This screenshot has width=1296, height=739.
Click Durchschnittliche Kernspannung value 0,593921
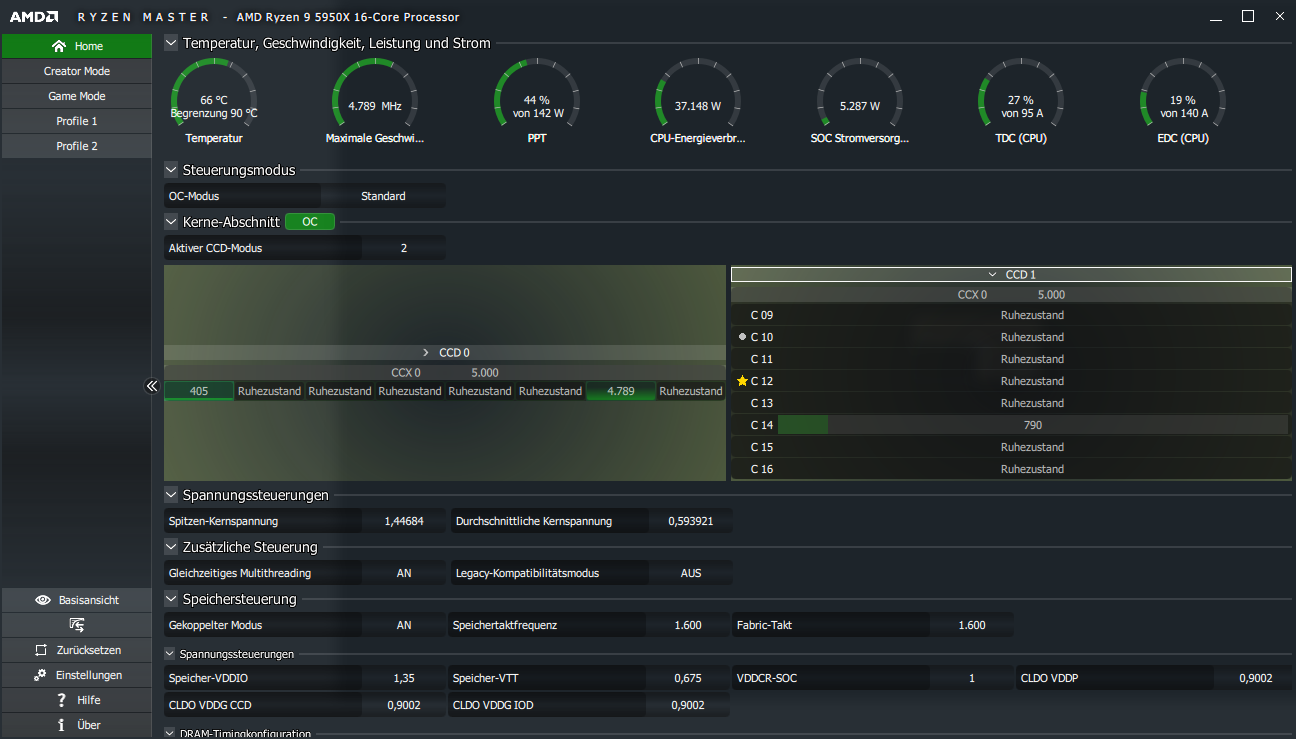click(x=690, y=521)
